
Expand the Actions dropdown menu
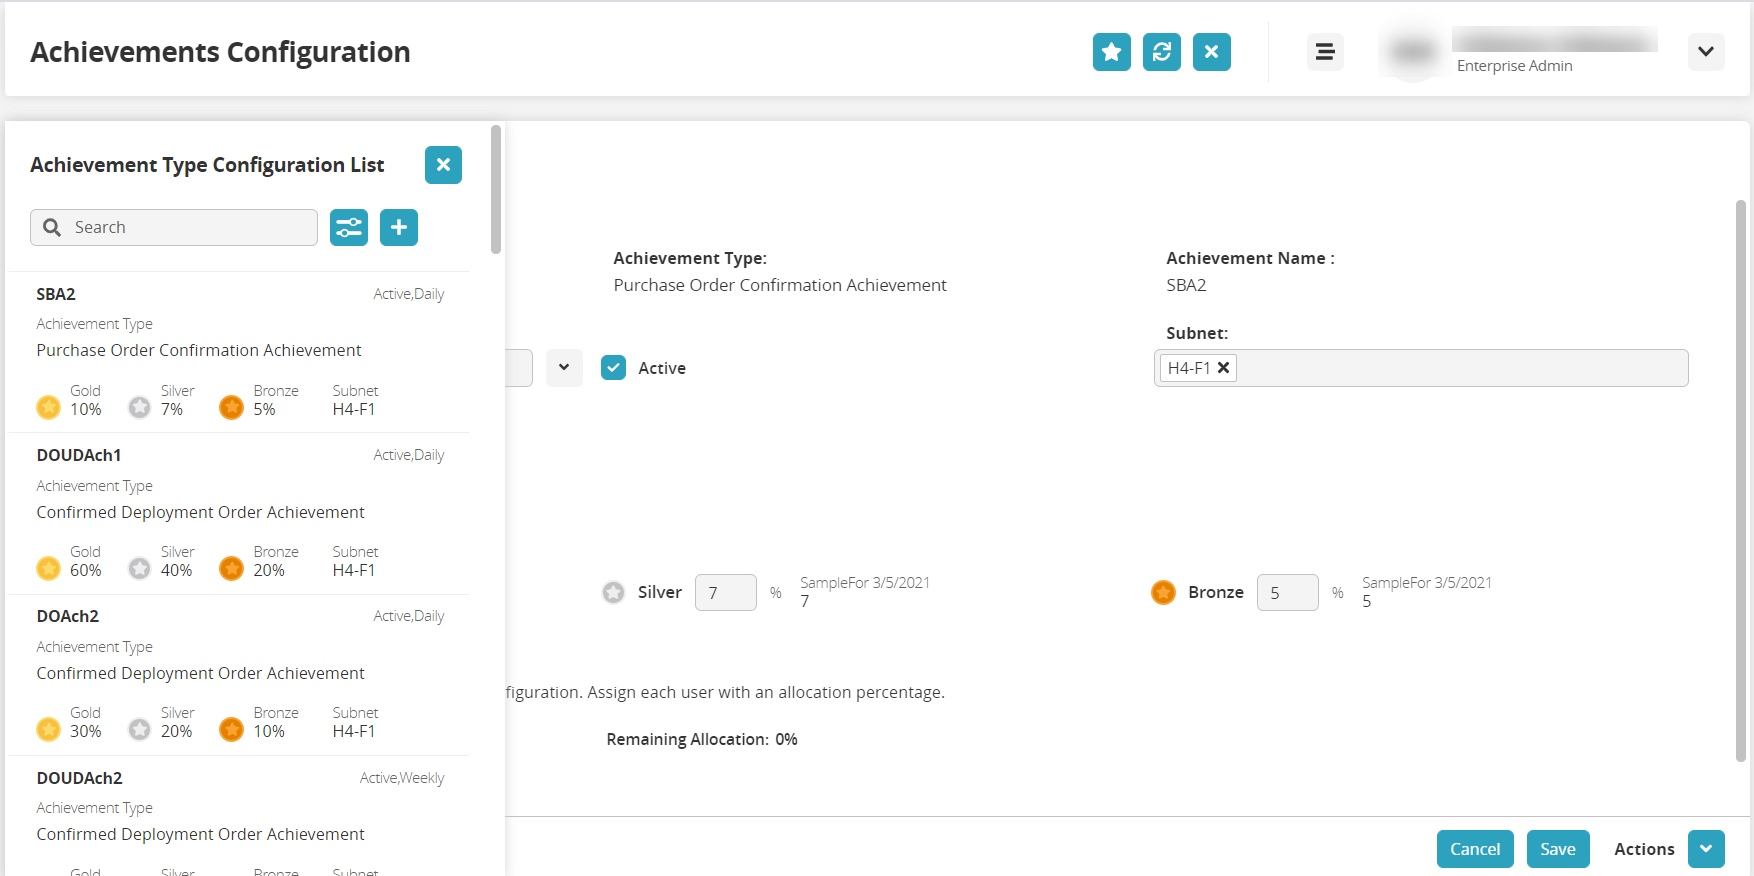tap(1705, 849)
